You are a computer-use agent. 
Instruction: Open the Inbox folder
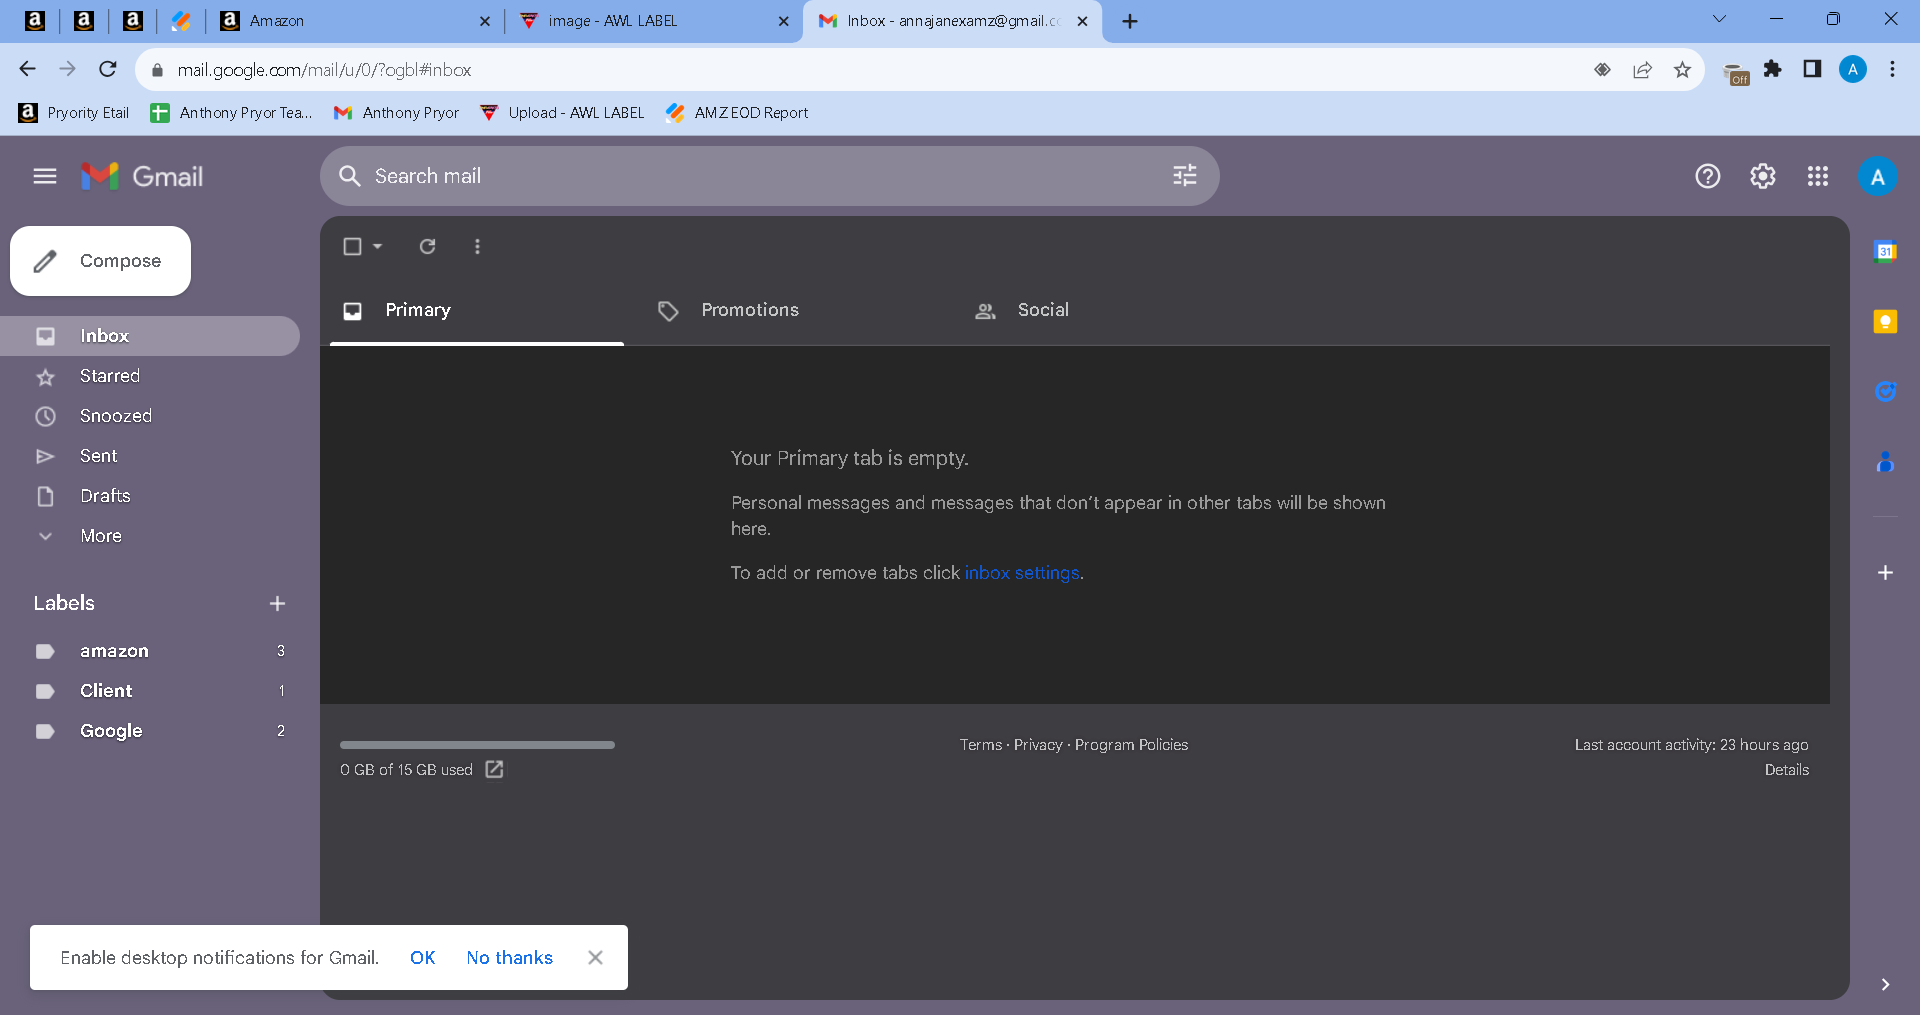(x=150, y=336)
